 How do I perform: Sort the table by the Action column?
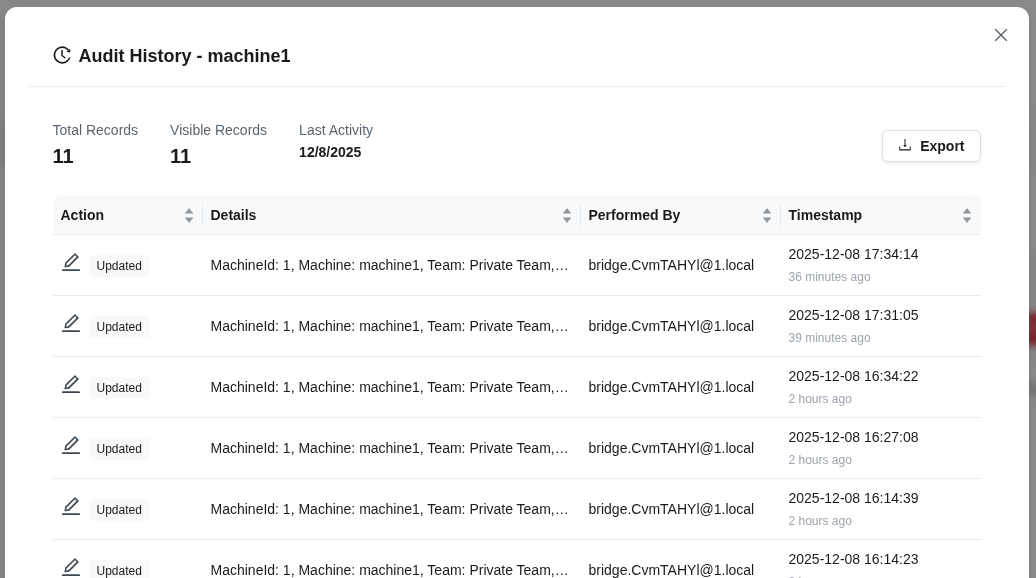[189, 215]
